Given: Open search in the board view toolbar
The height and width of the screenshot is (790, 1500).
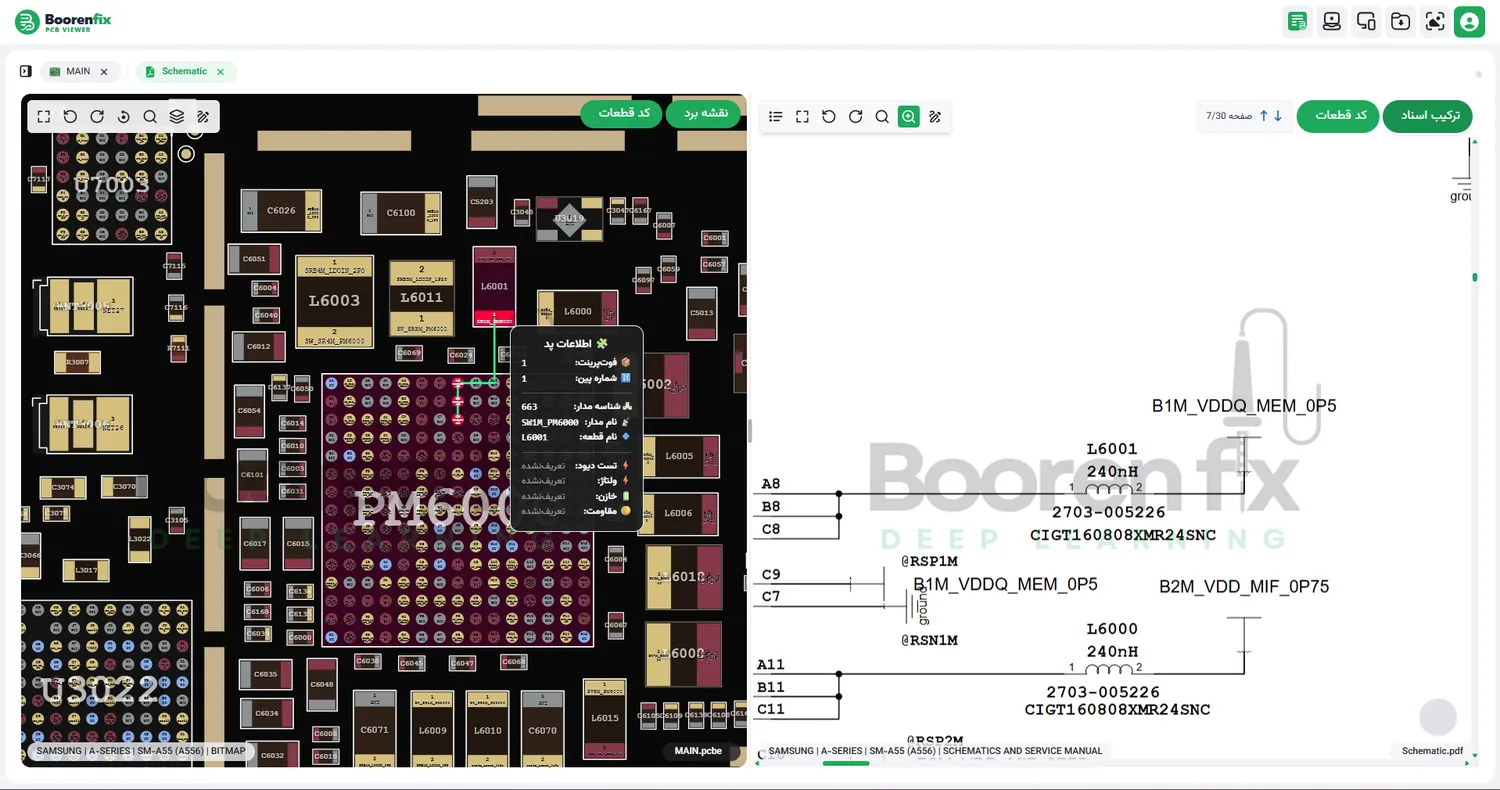Looking at the screenshot, I should pyautogui.click(x=150, y=117).
